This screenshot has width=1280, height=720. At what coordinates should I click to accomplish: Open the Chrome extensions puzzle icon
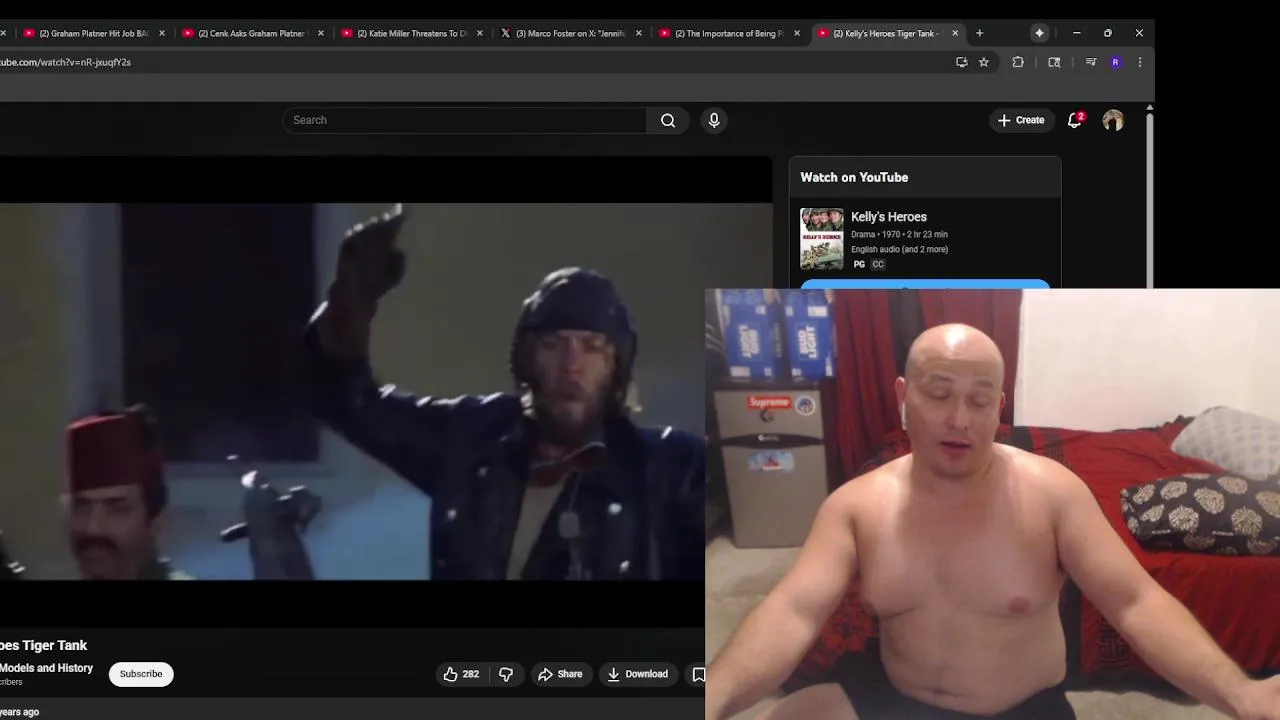(1018, 62)
